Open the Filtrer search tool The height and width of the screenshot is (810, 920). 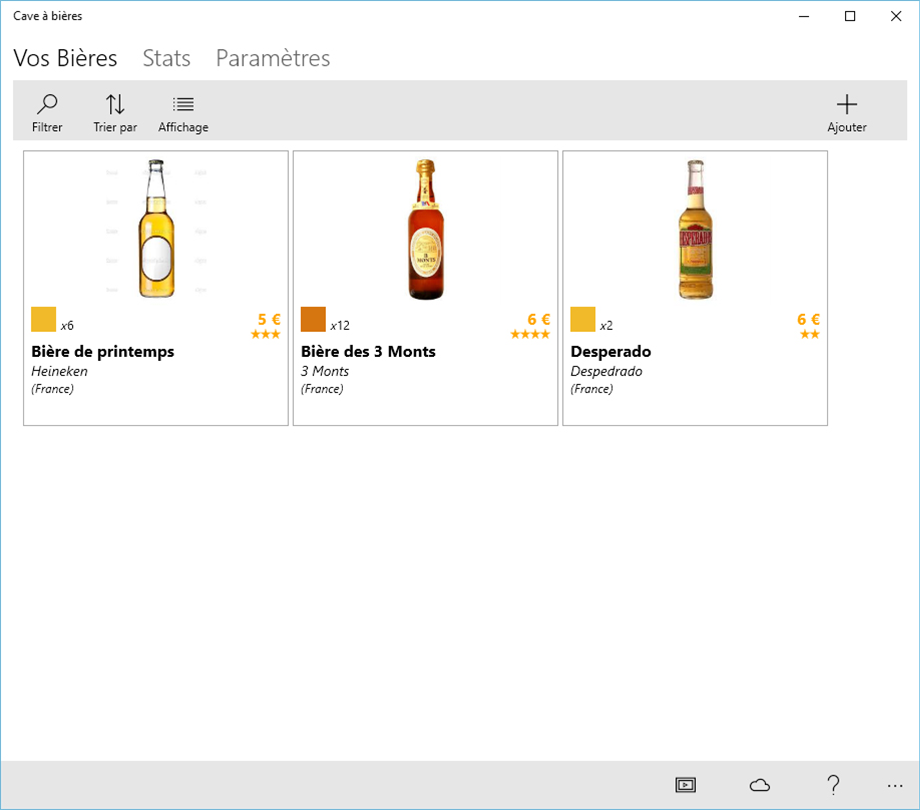point(47,113)
